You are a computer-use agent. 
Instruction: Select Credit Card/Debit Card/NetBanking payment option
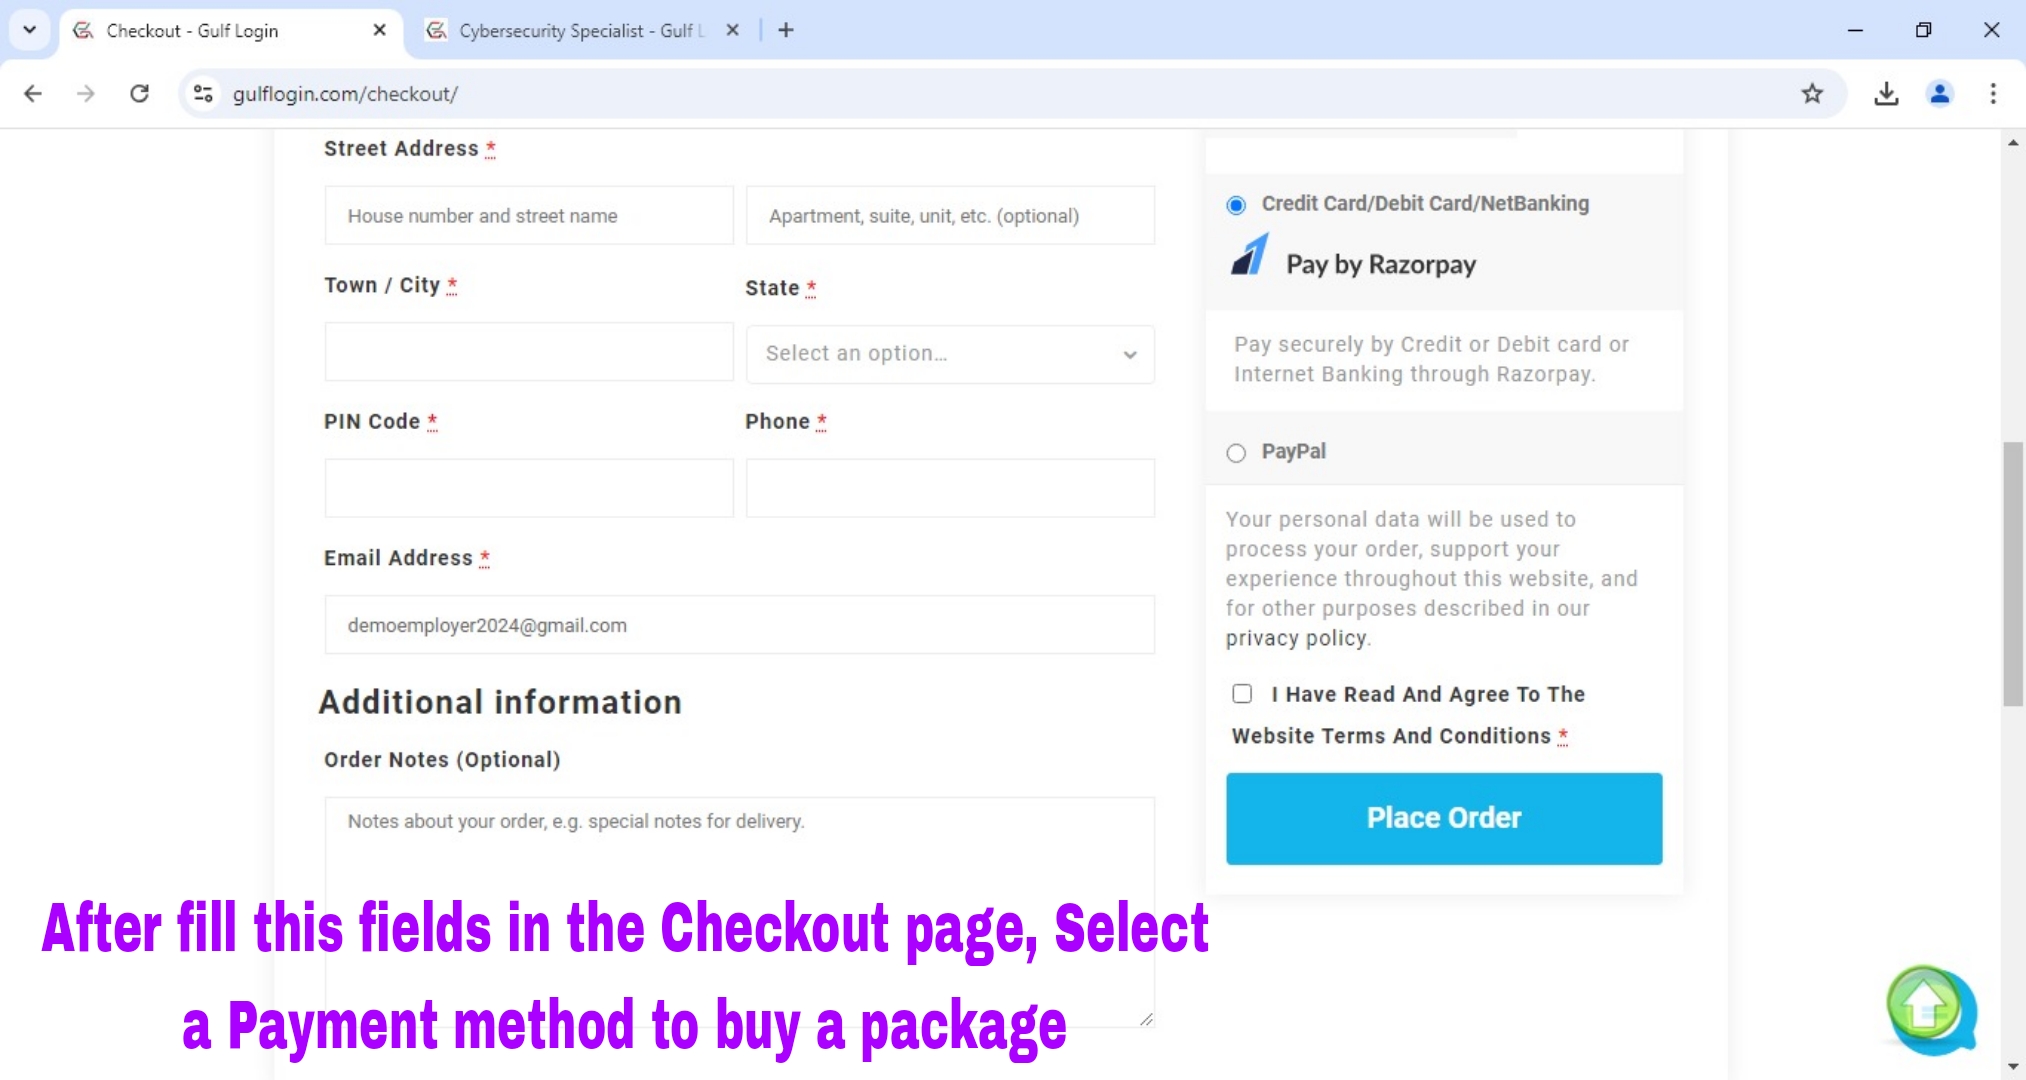click(1236, 205)
